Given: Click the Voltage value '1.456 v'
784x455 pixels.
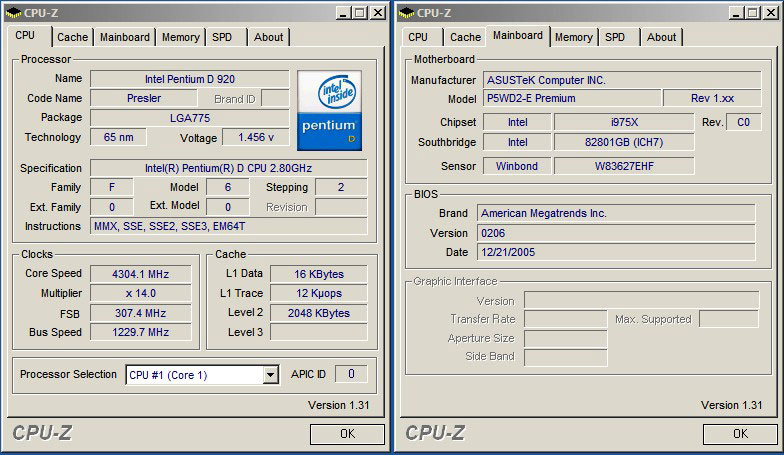Looking at the screenshot, I should click(256, 137).
